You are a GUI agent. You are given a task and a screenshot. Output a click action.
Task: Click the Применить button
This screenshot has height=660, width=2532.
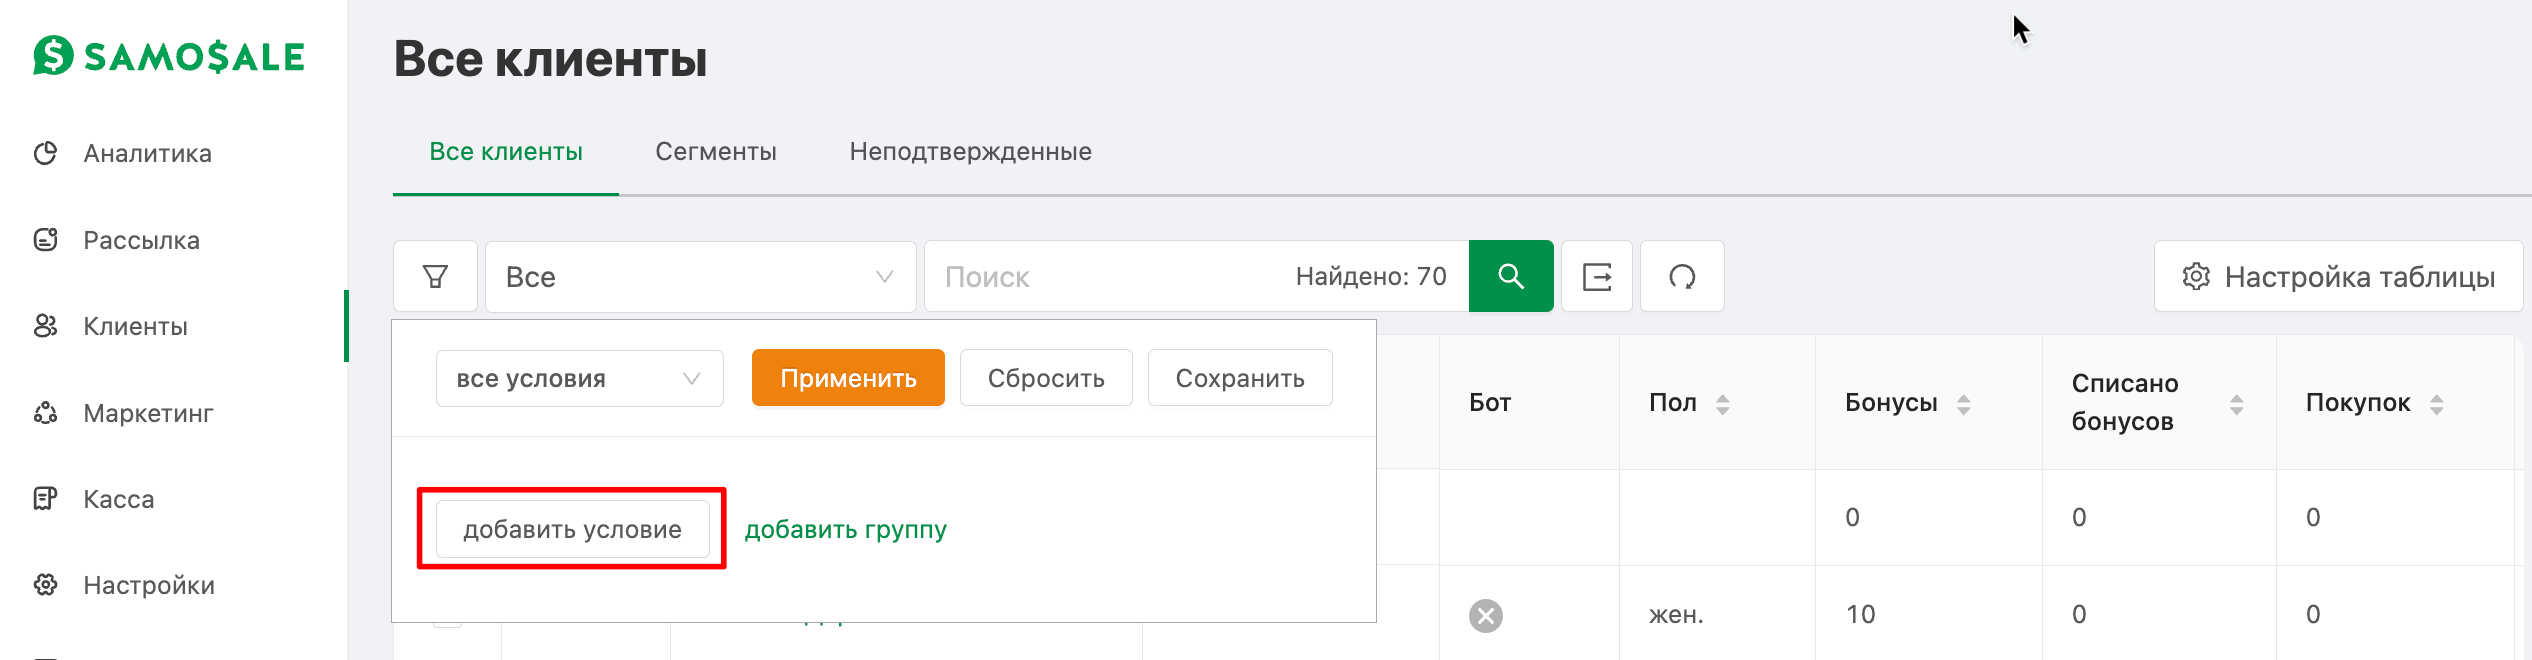coord(848,378)
